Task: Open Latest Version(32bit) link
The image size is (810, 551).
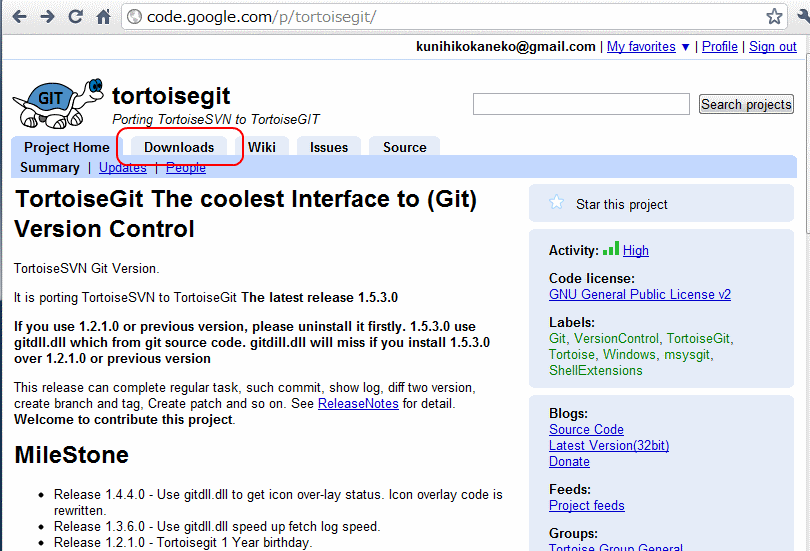Action: (609, 446)
